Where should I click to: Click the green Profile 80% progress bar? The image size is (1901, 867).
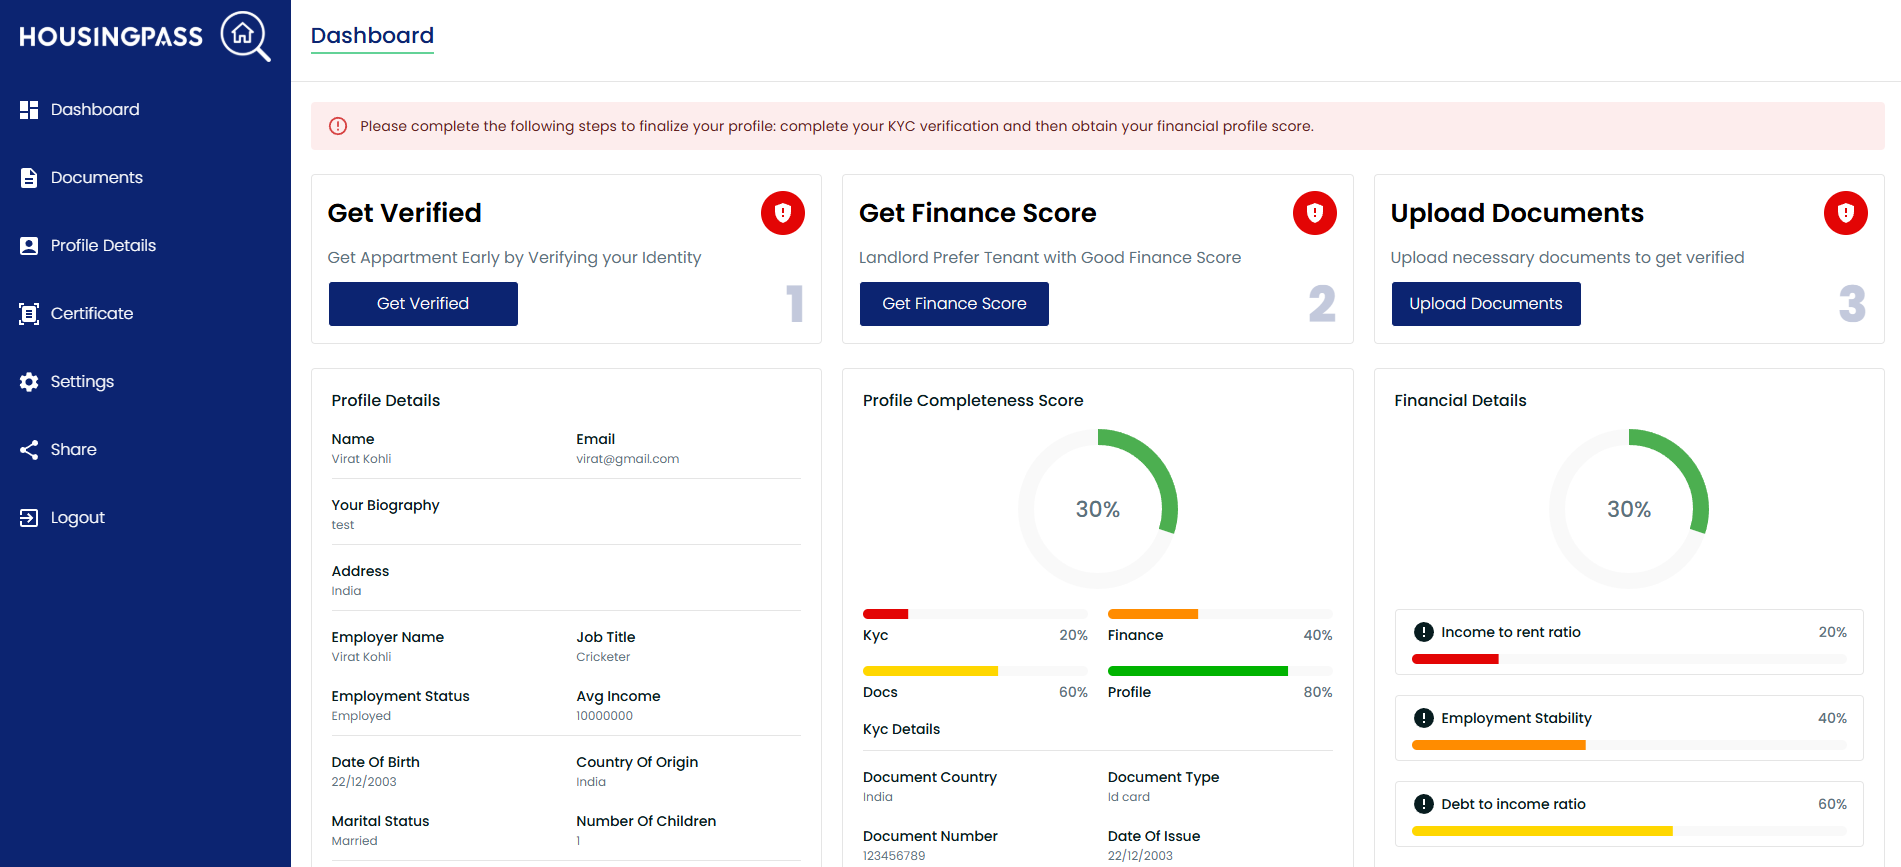click(x=1197, y=671)
